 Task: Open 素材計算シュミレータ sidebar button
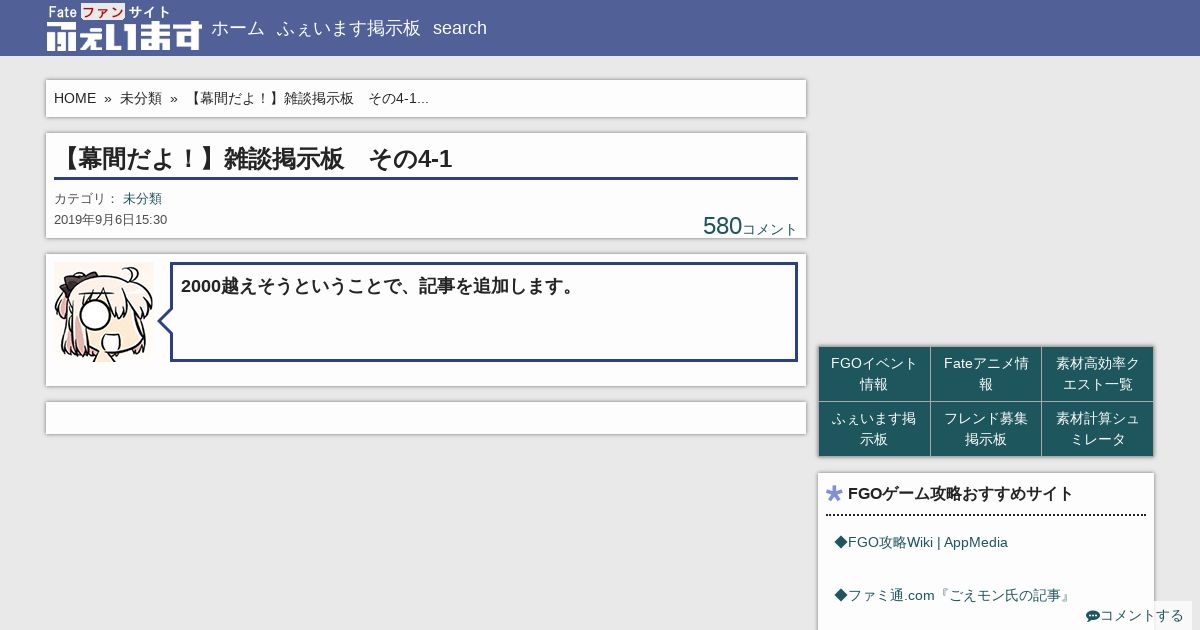click(1097, 429)
